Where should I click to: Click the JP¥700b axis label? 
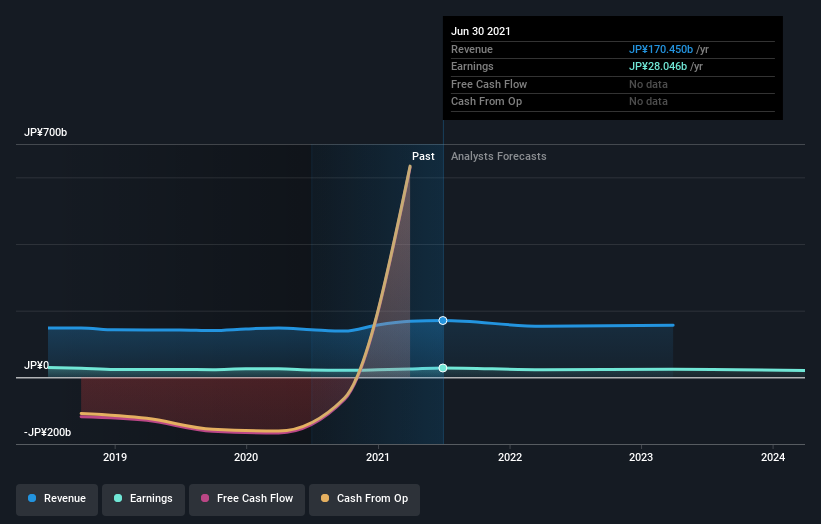[46, 132]
